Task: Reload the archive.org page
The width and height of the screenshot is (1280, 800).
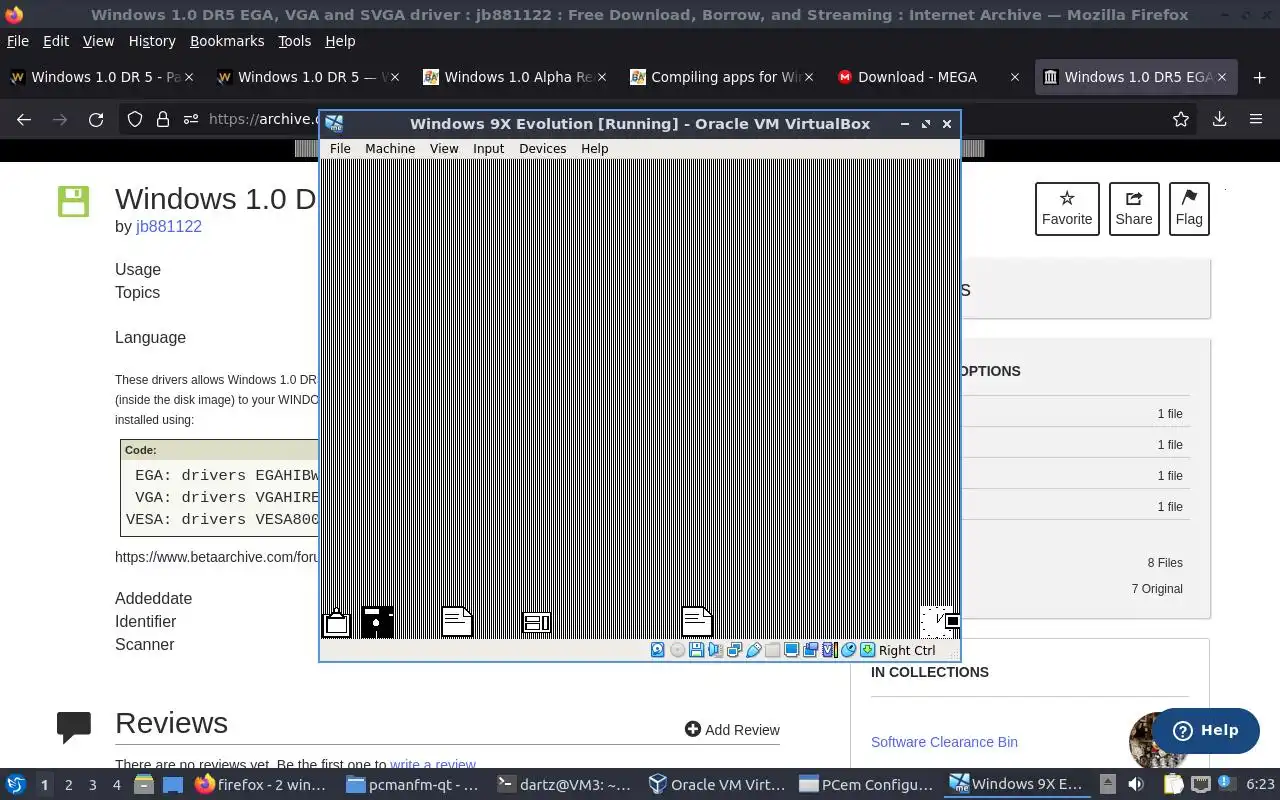Action: tap(96, 119)
